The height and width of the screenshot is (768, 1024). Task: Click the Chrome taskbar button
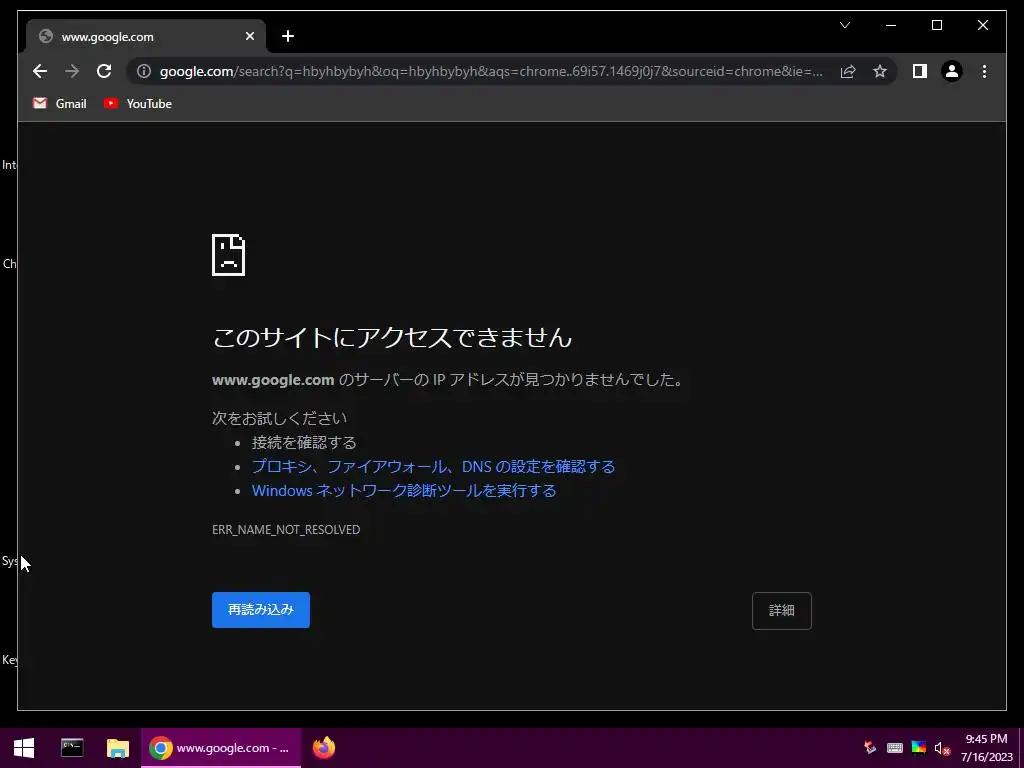pyautogui.click(x=221, y=748)
